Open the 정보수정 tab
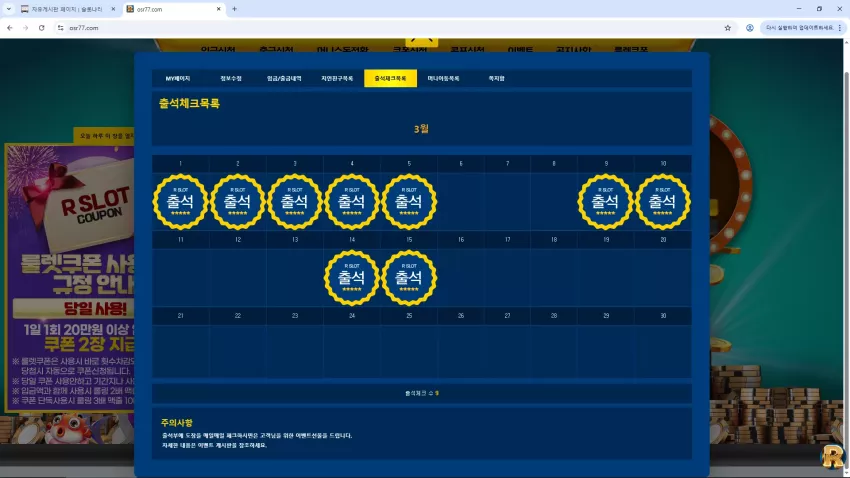The image size is (850, 478). click(x=231, y=78)
